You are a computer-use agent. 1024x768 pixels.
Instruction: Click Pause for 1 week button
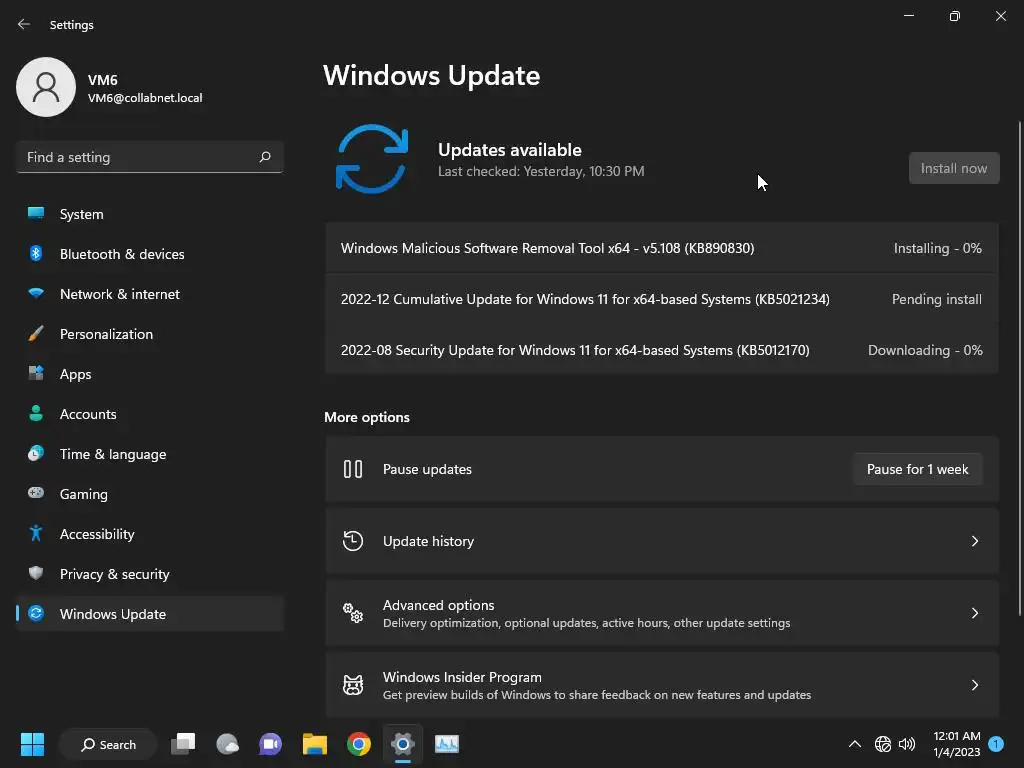point(917,469)
